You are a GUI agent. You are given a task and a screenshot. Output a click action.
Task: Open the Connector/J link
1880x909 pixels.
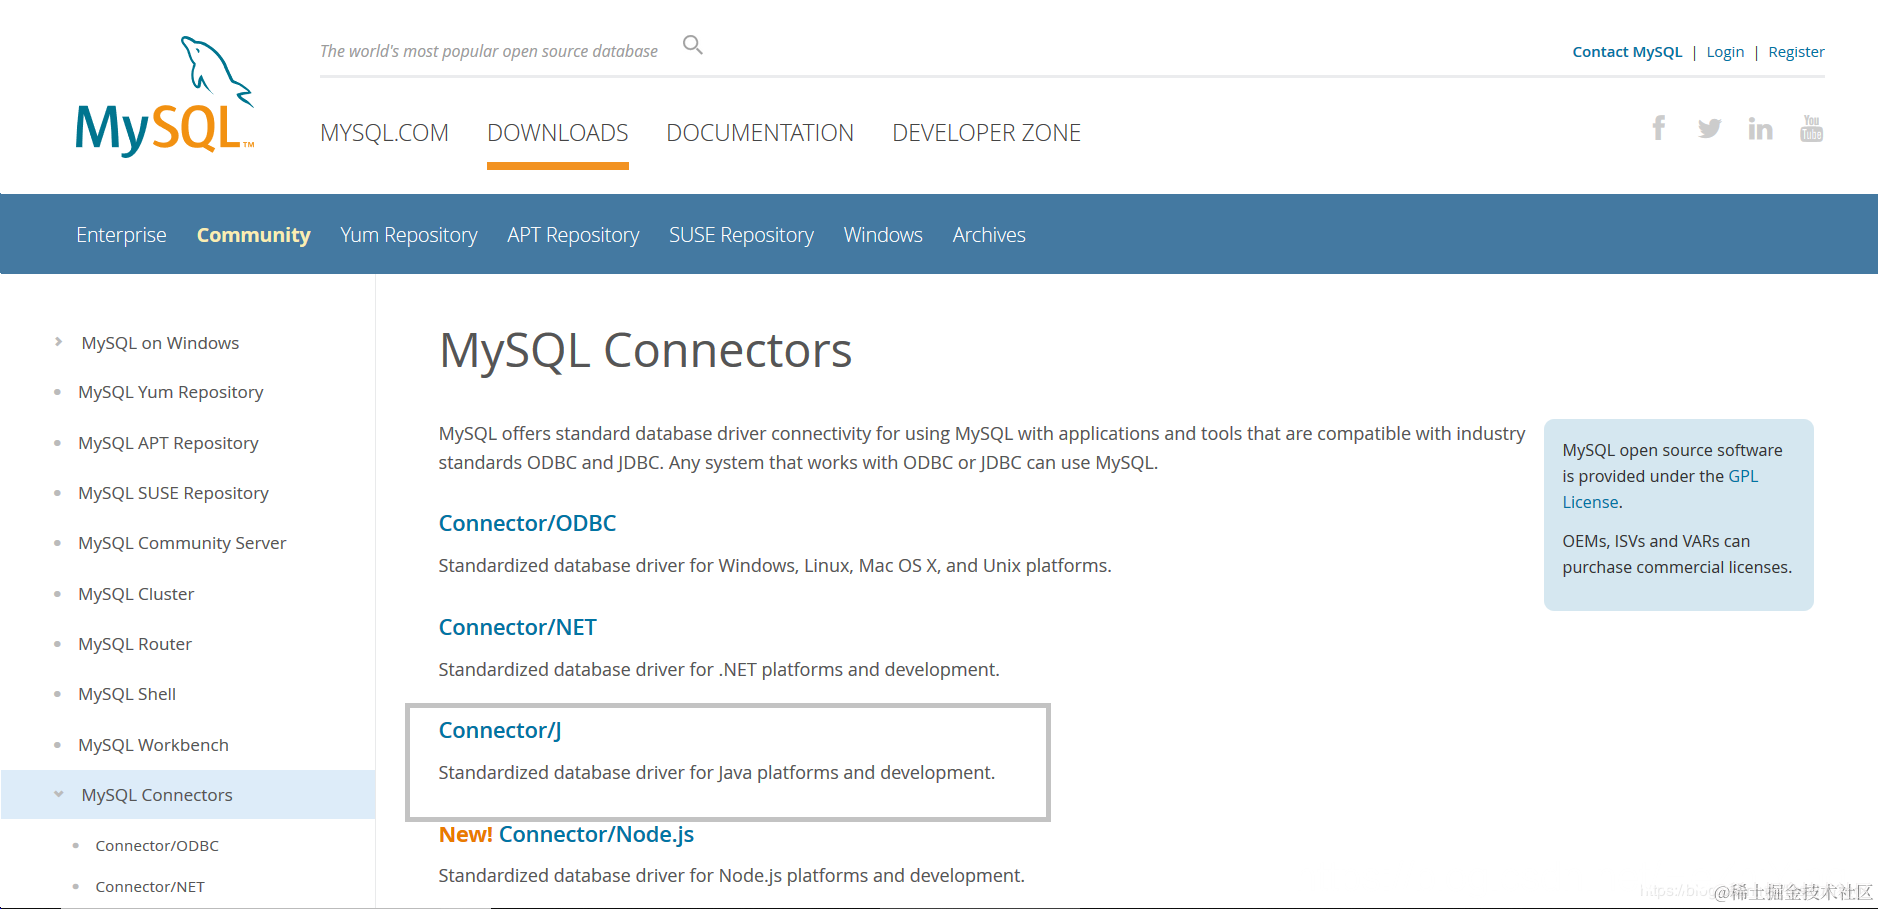click(x=500, y=730)
